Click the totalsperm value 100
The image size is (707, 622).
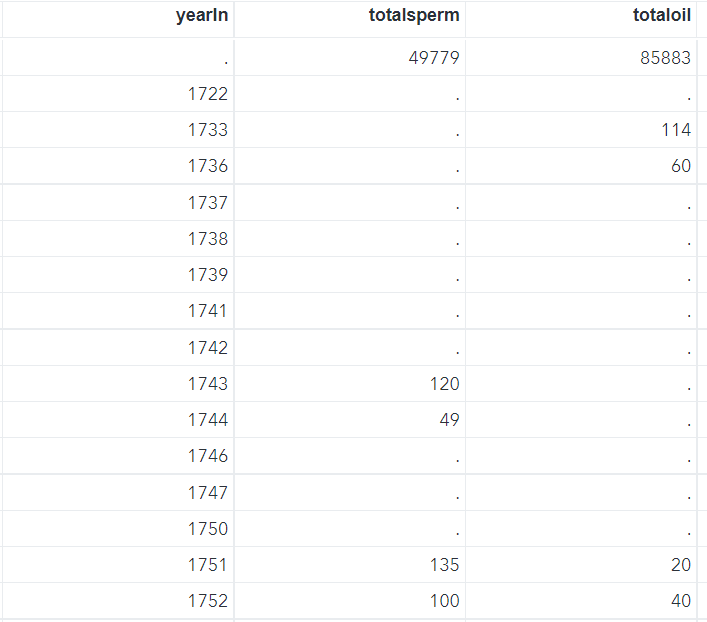[x=445, y=601]
